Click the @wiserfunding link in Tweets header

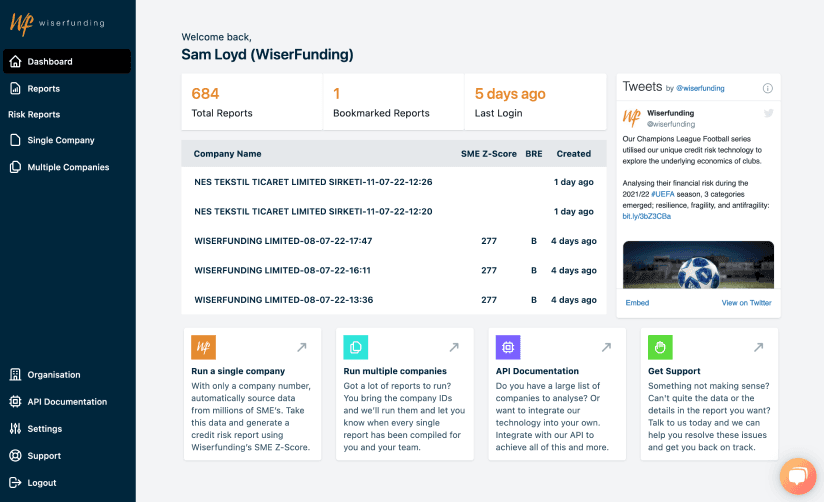point(700,88)
